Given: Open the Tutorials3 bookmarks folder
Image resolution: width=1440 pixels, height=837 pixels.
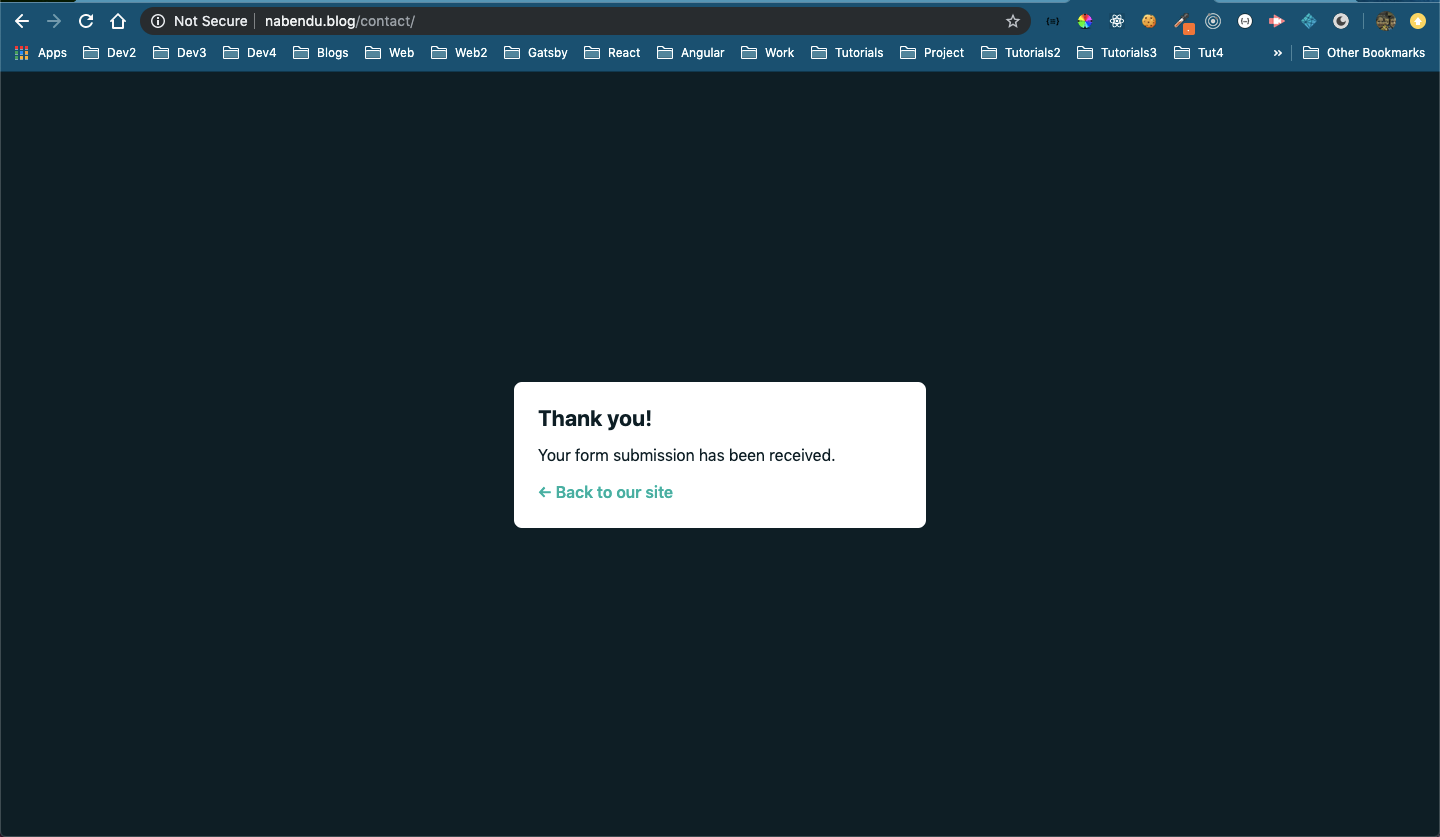Looking at the screenshot, I should [1117, 53].
